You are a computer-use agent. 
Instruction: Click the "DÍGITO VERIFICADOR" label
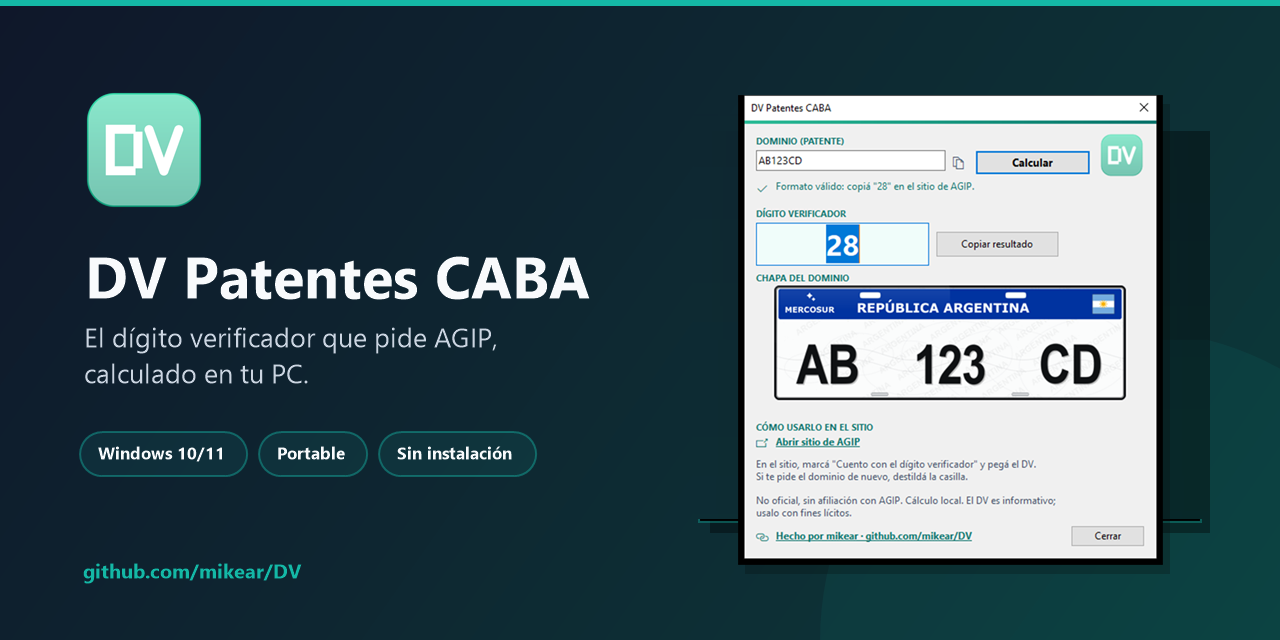point(801,214)
